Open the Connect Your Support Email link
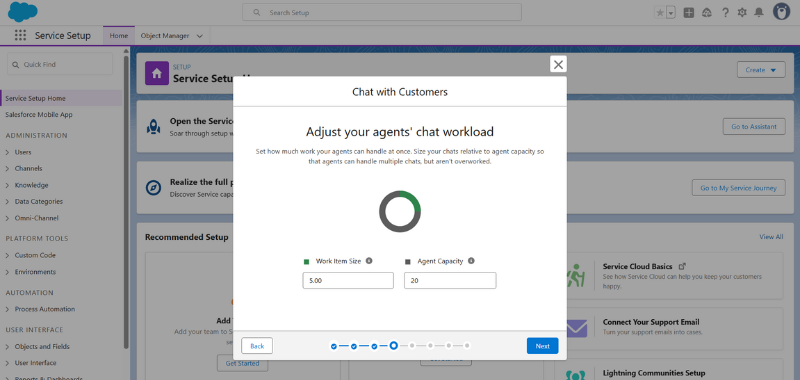Image resolution: width=800 pixels, height=380 pixels. click(x=651, y=322)
